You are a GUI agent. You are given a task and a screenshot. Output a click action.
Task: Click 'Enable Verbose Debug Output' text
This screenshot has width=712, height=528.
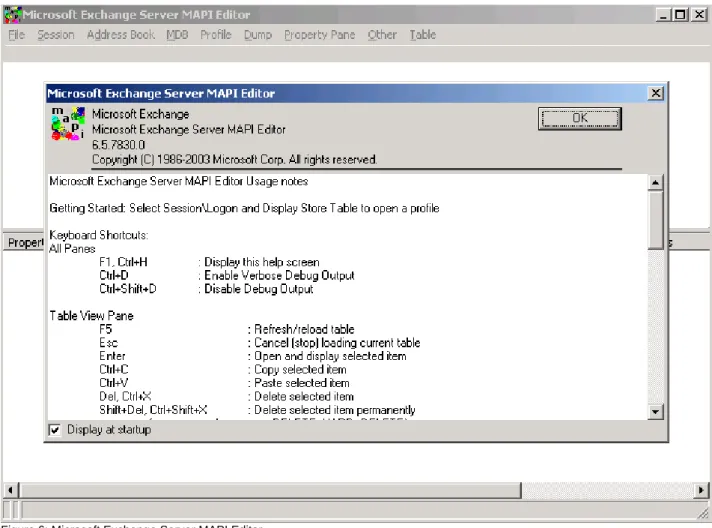(x=279, y=276)
